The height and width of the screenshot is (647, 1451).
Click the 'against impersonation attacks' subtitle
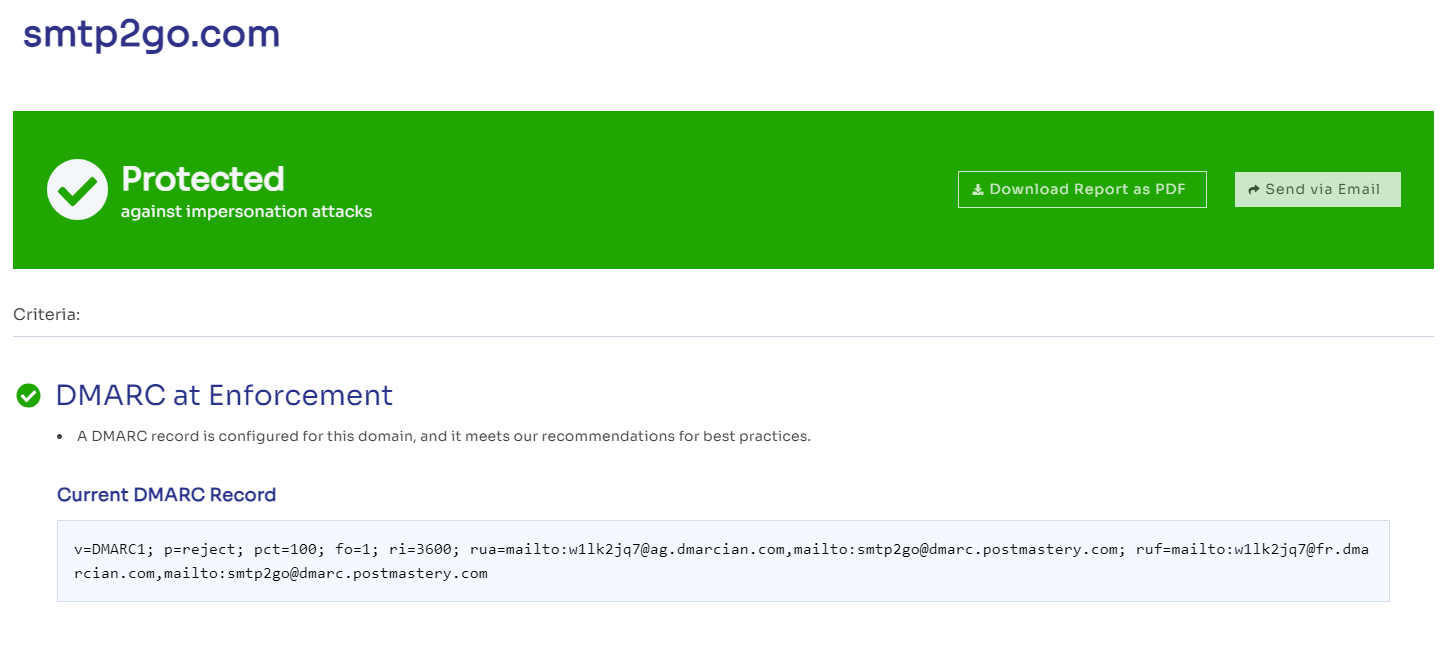pyautogui.click(x=246, y=212)
